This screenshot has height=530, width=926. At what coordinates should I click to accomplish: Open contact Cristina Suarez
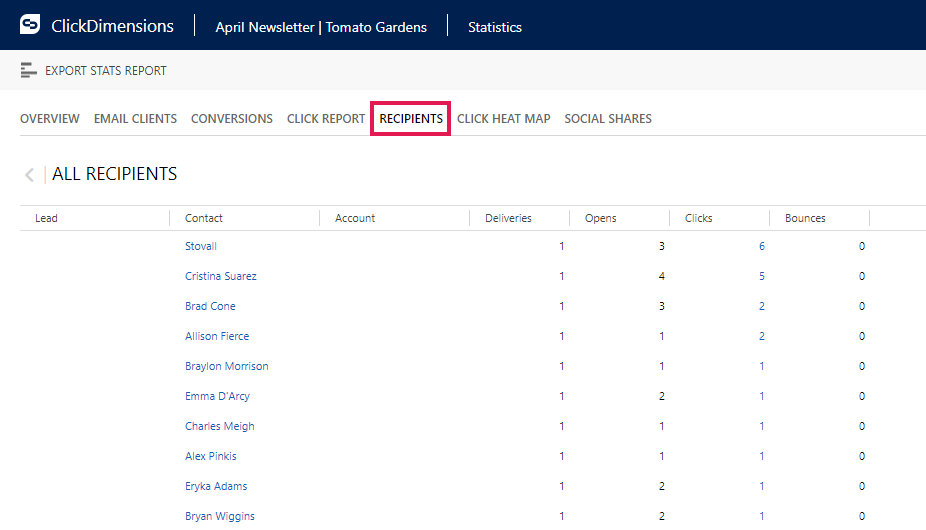point(221,276)
